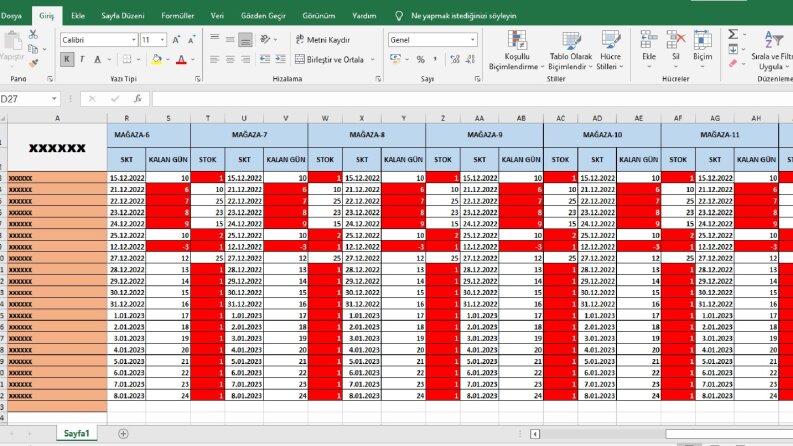Apply yellow fill color bucket
Screen dimensions: 793x446
157,60
